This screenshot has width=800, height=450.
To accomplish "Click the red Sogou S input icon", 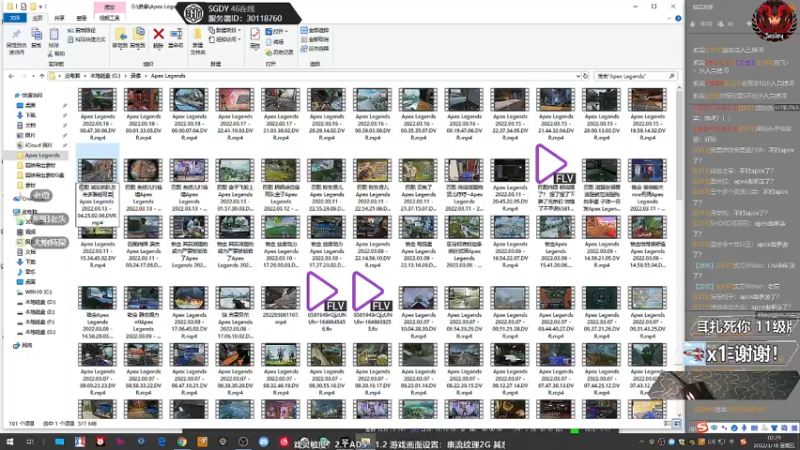I will click(x=702, y=428).
